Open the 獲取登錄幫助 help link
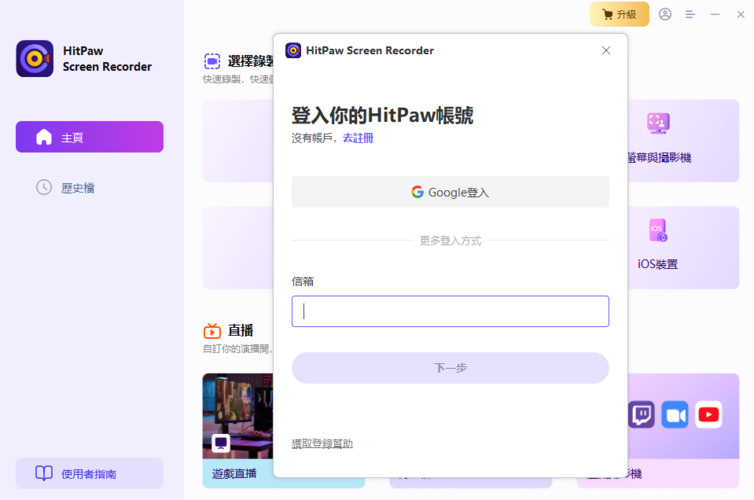 (x=322, y=443)
